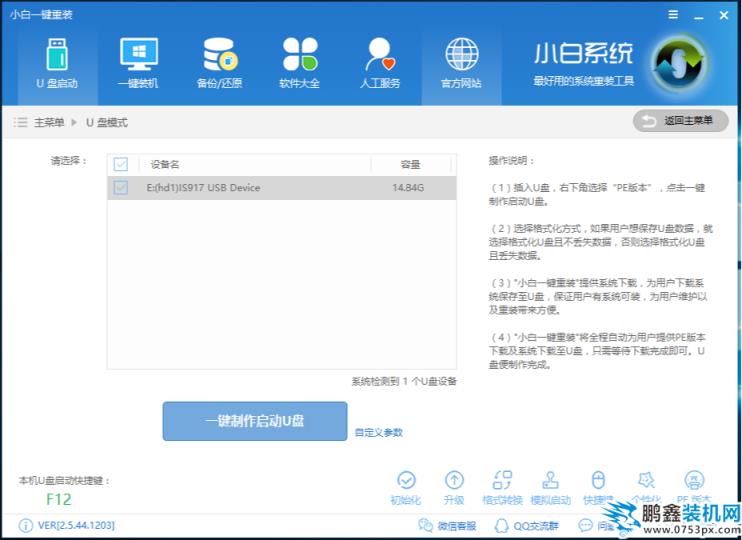Click the F12 hotkey text

[59, 499]
